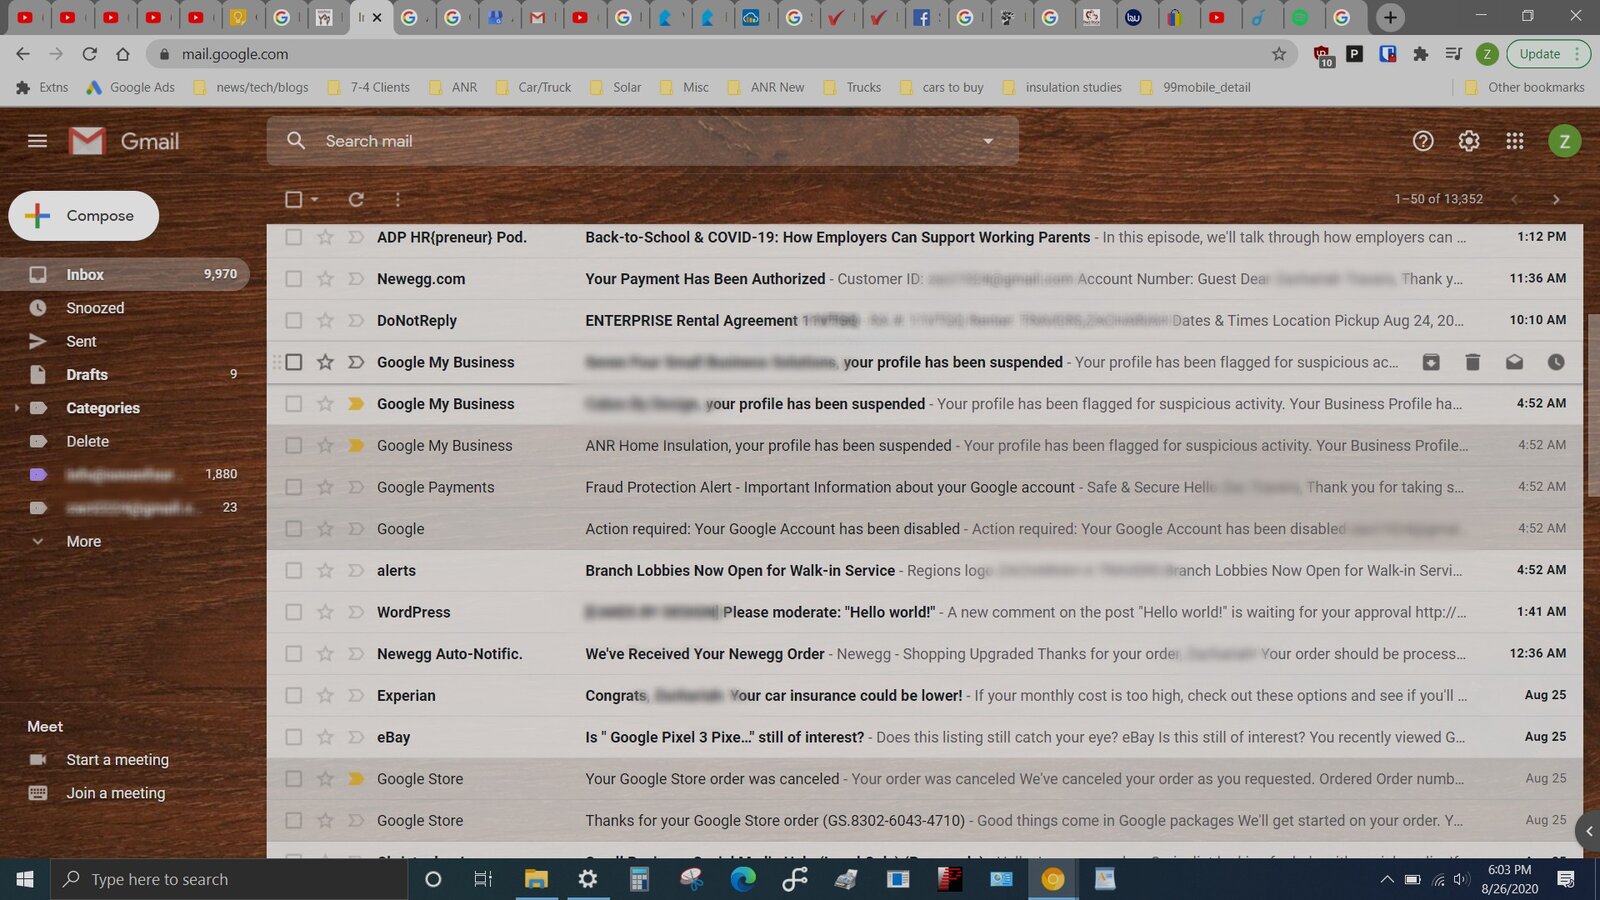Show side panel arrow at right edge
This screenshot has height=900, width=1600.
click(x=1588, y=831)
